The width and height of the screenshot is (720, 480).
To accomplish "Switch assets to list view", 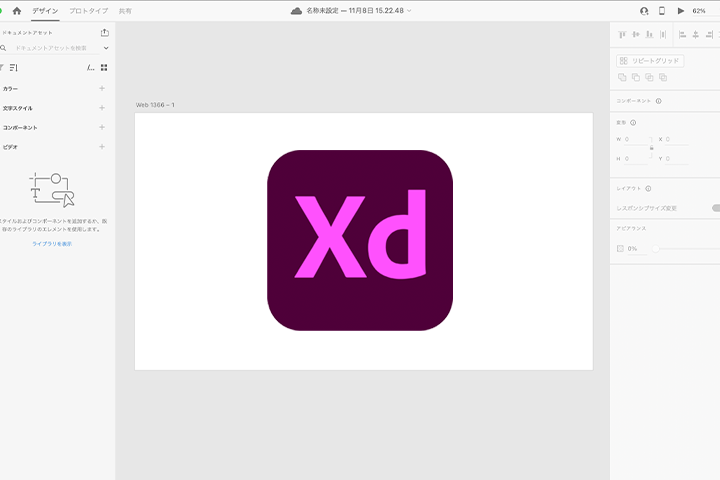I will coord(90,68).
